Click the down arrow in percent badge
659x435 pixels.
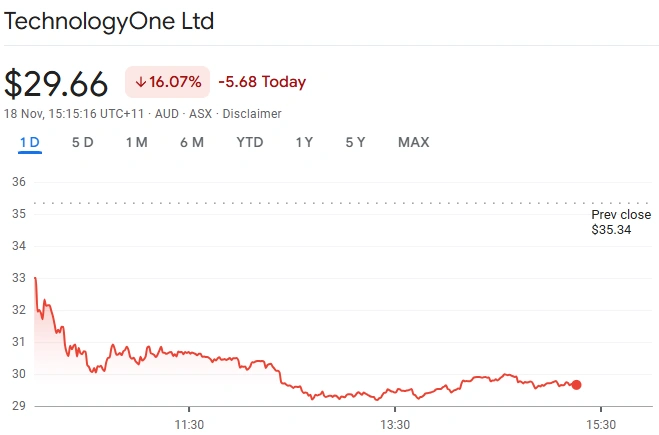click(x=140, y=82)
